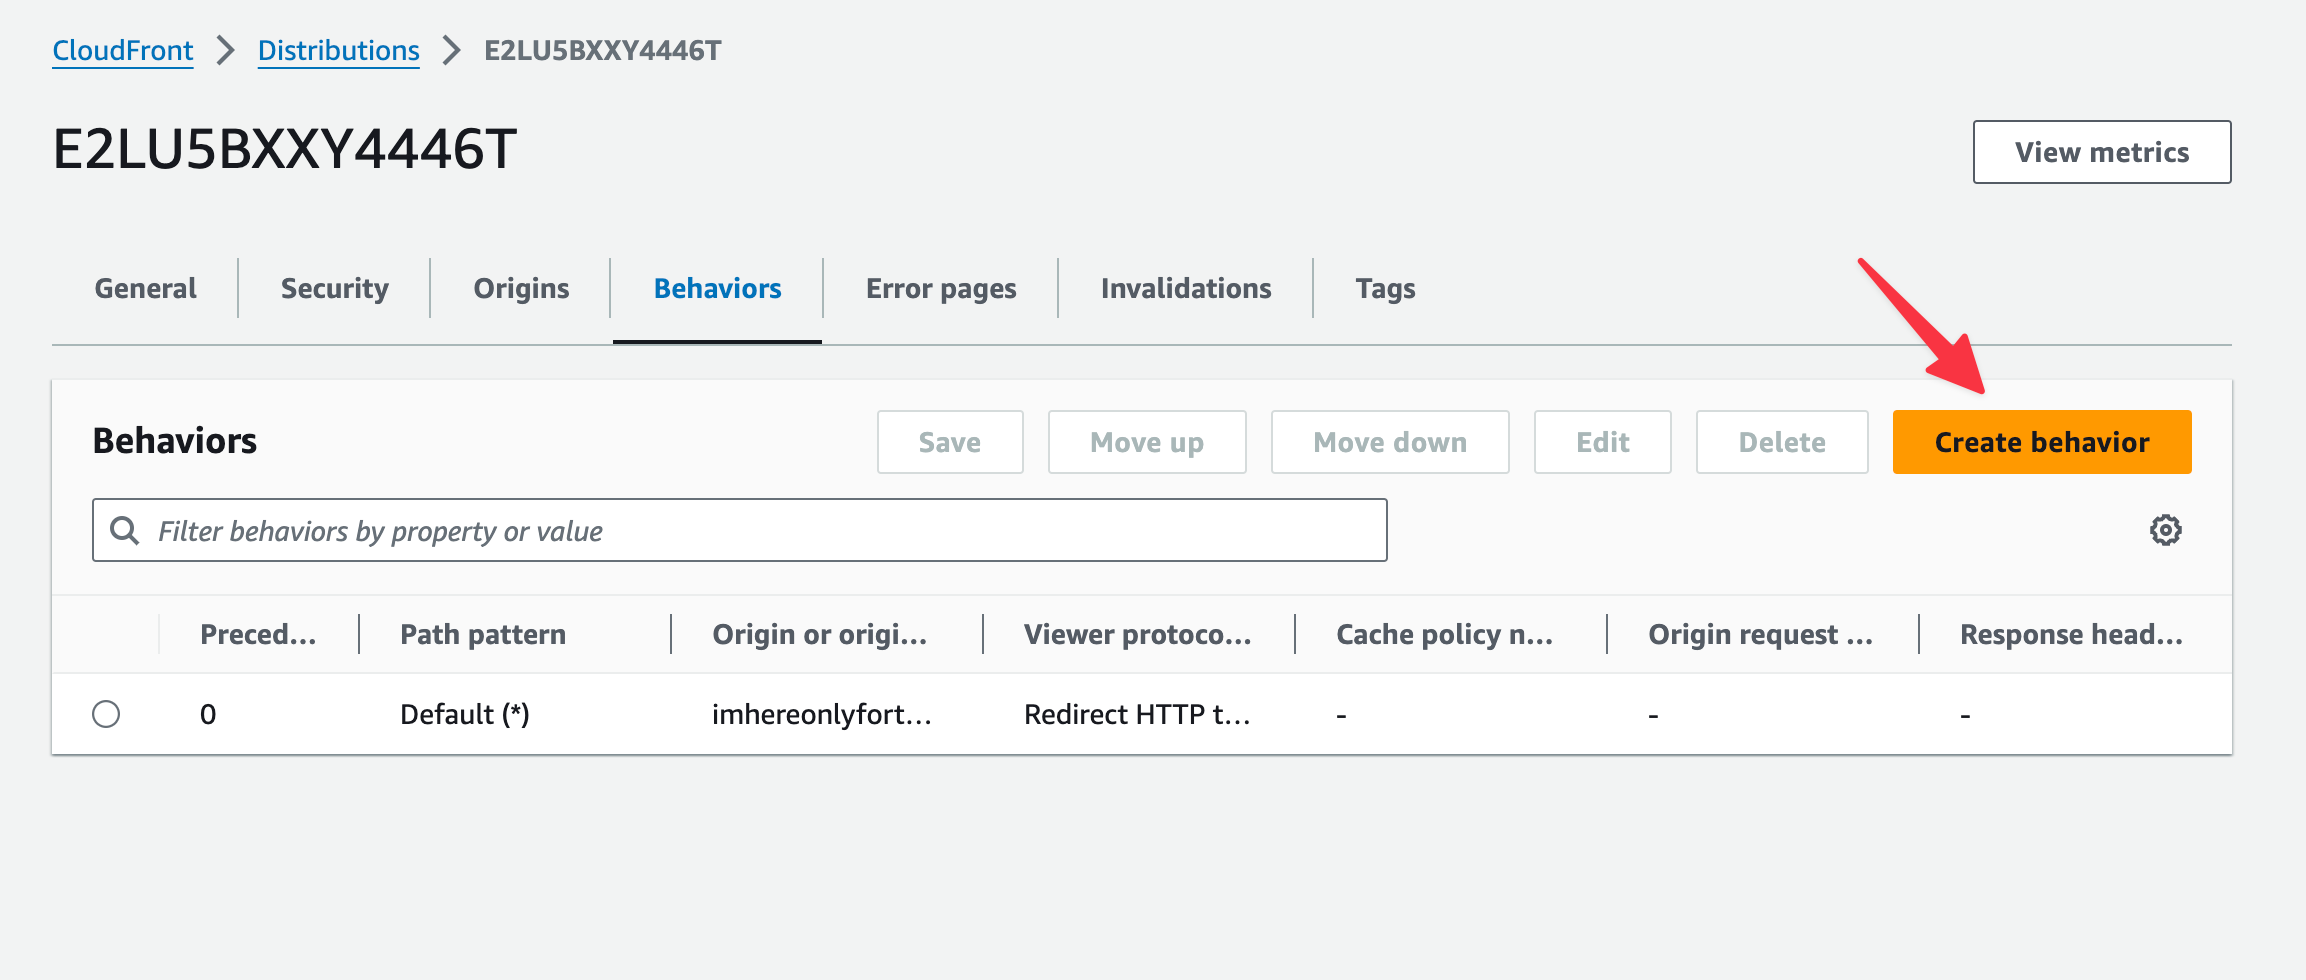The width and height of the screenshot is (2306, 980).
Task: Click the Precedence column header
Action: (x=258, y=634)
